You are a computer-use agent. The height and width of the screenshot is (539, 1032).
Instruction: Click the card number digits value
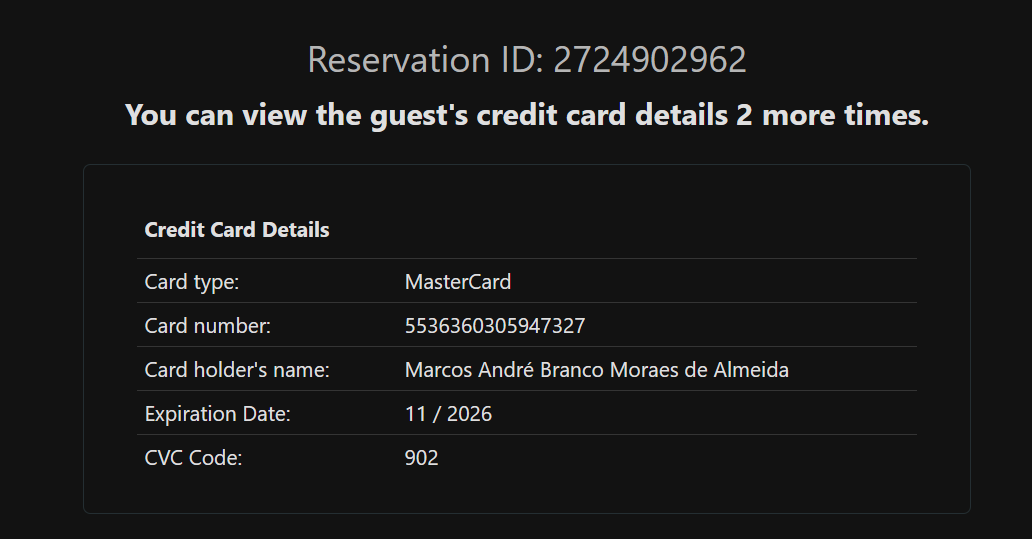[x=495, y=326]
